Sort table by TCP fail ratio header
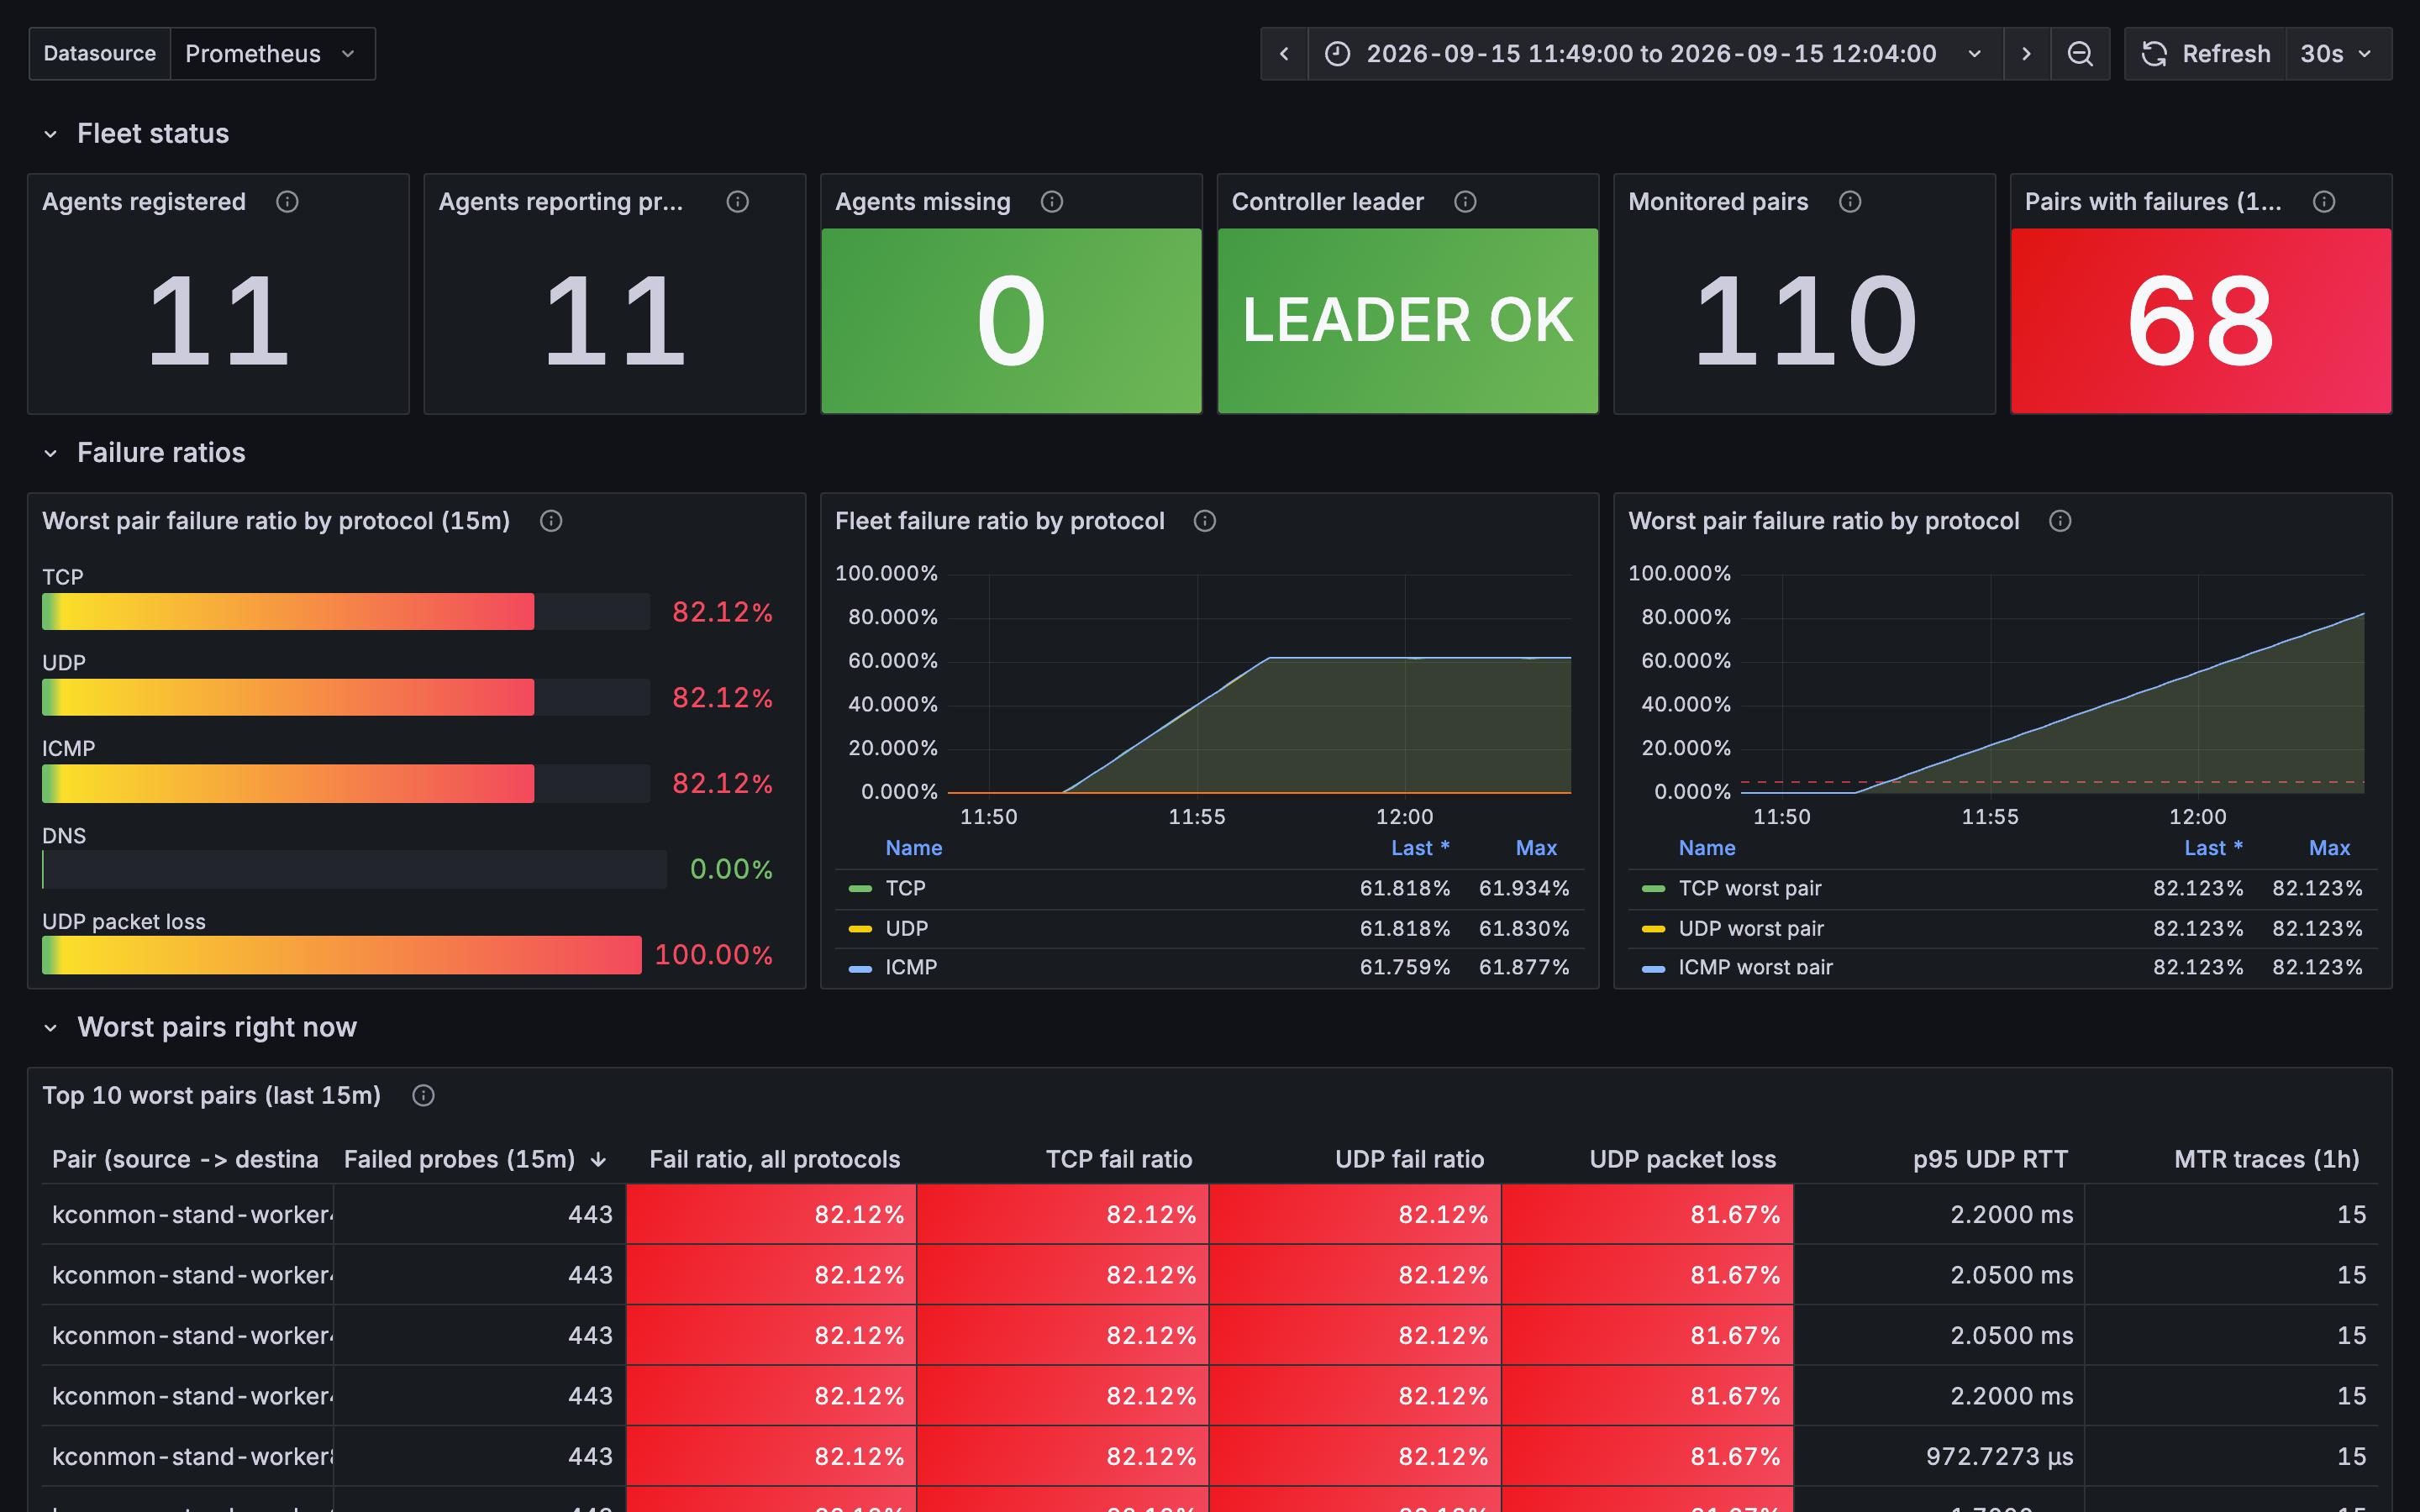The image size is (2420, 1512). pos(1119,1160)
